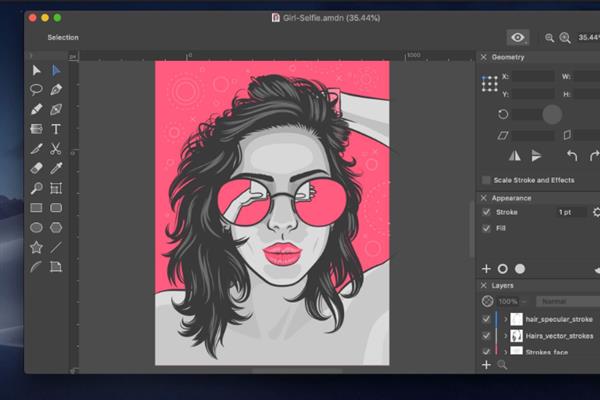600x400 pixels.
Task: Choose the Lasso tool
Action: [36, 90]
